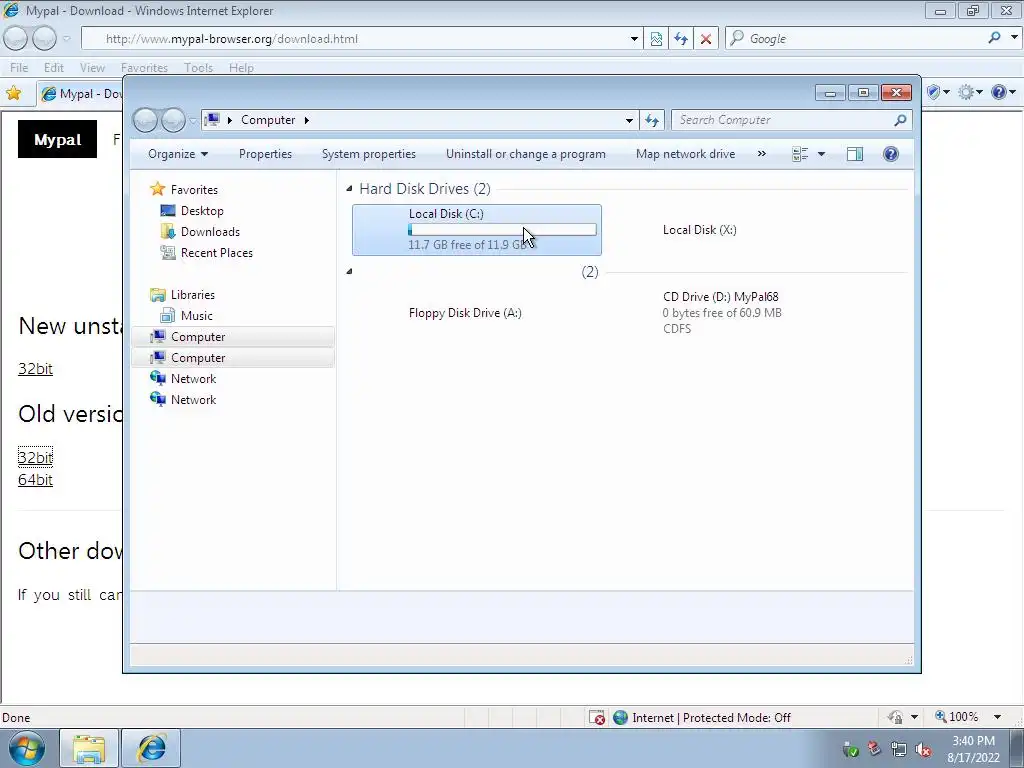Open Explorer help with the question mark icon
Viewport: 1024px width, 768px height.
(x=891, y=154)
